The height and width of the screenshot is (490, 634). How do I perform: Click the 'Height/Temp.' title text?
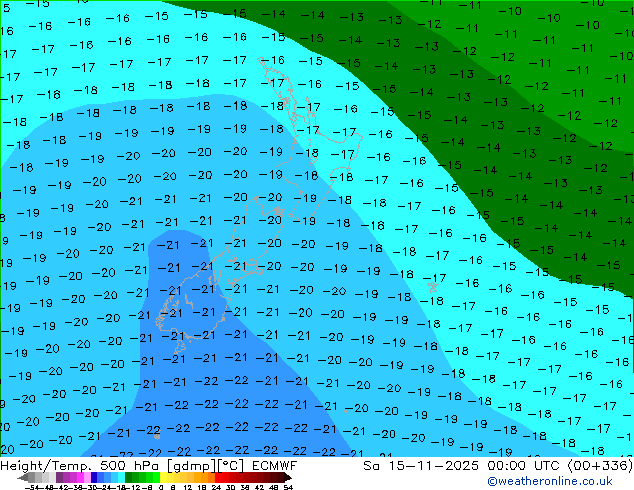coord(46,466)
